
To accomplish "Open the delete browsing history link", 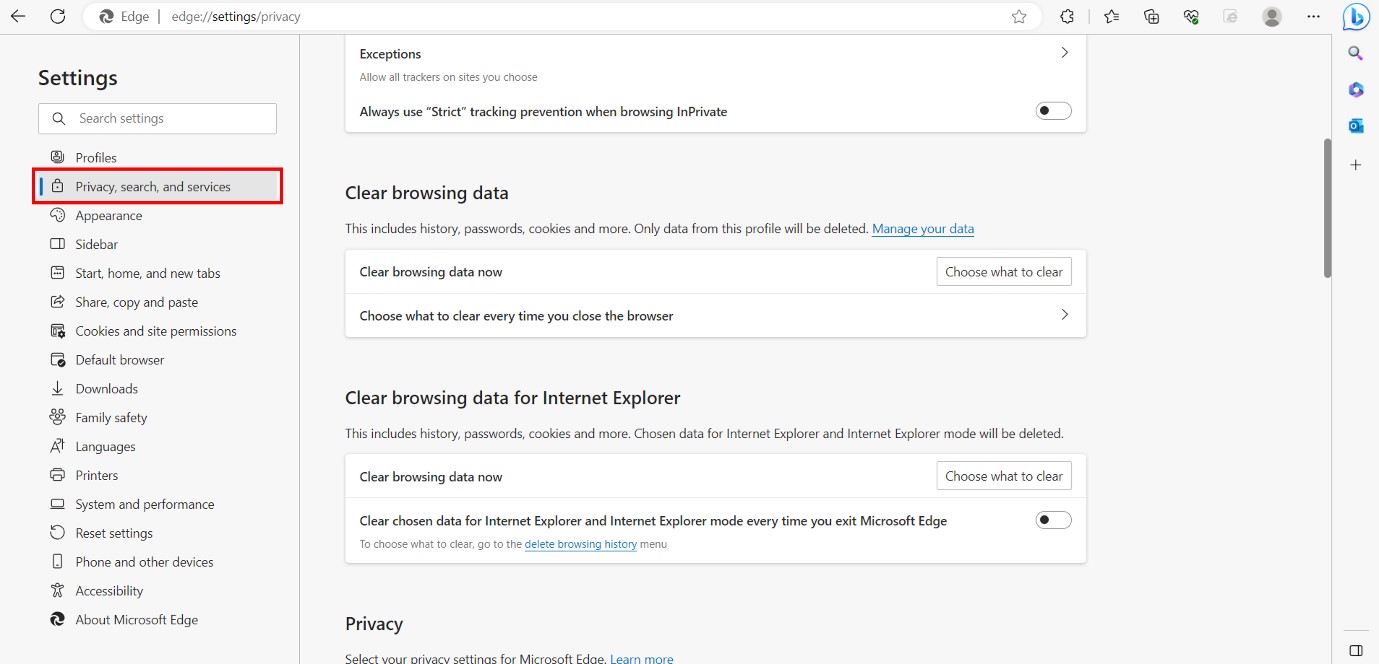I will (581, 545).
